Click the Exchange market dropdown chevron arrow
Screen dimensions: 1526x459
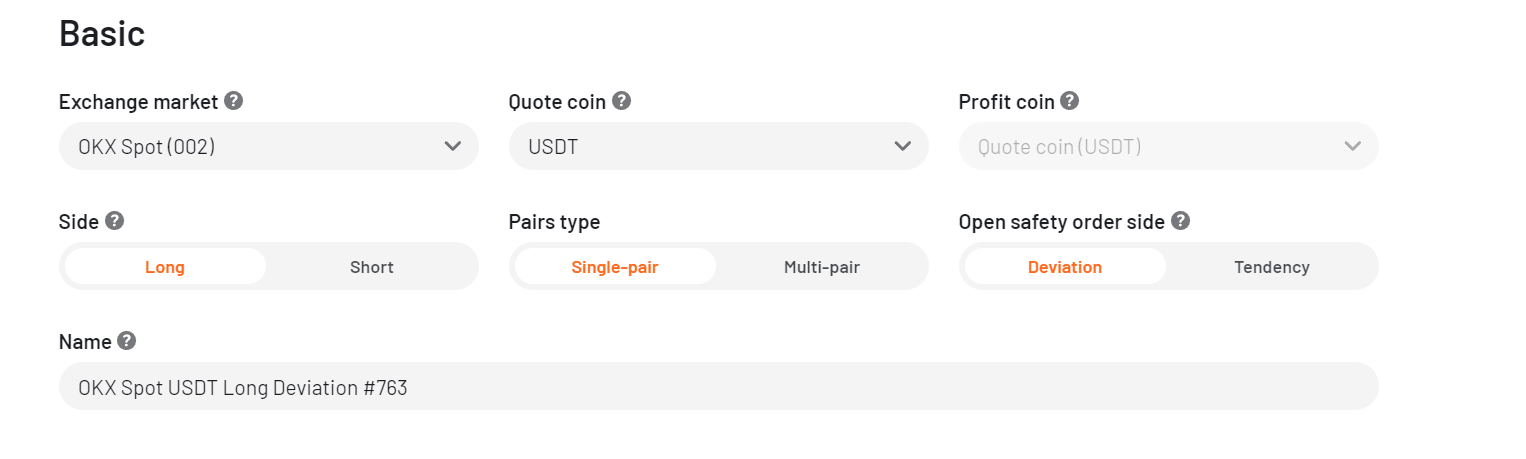point(452,146)
